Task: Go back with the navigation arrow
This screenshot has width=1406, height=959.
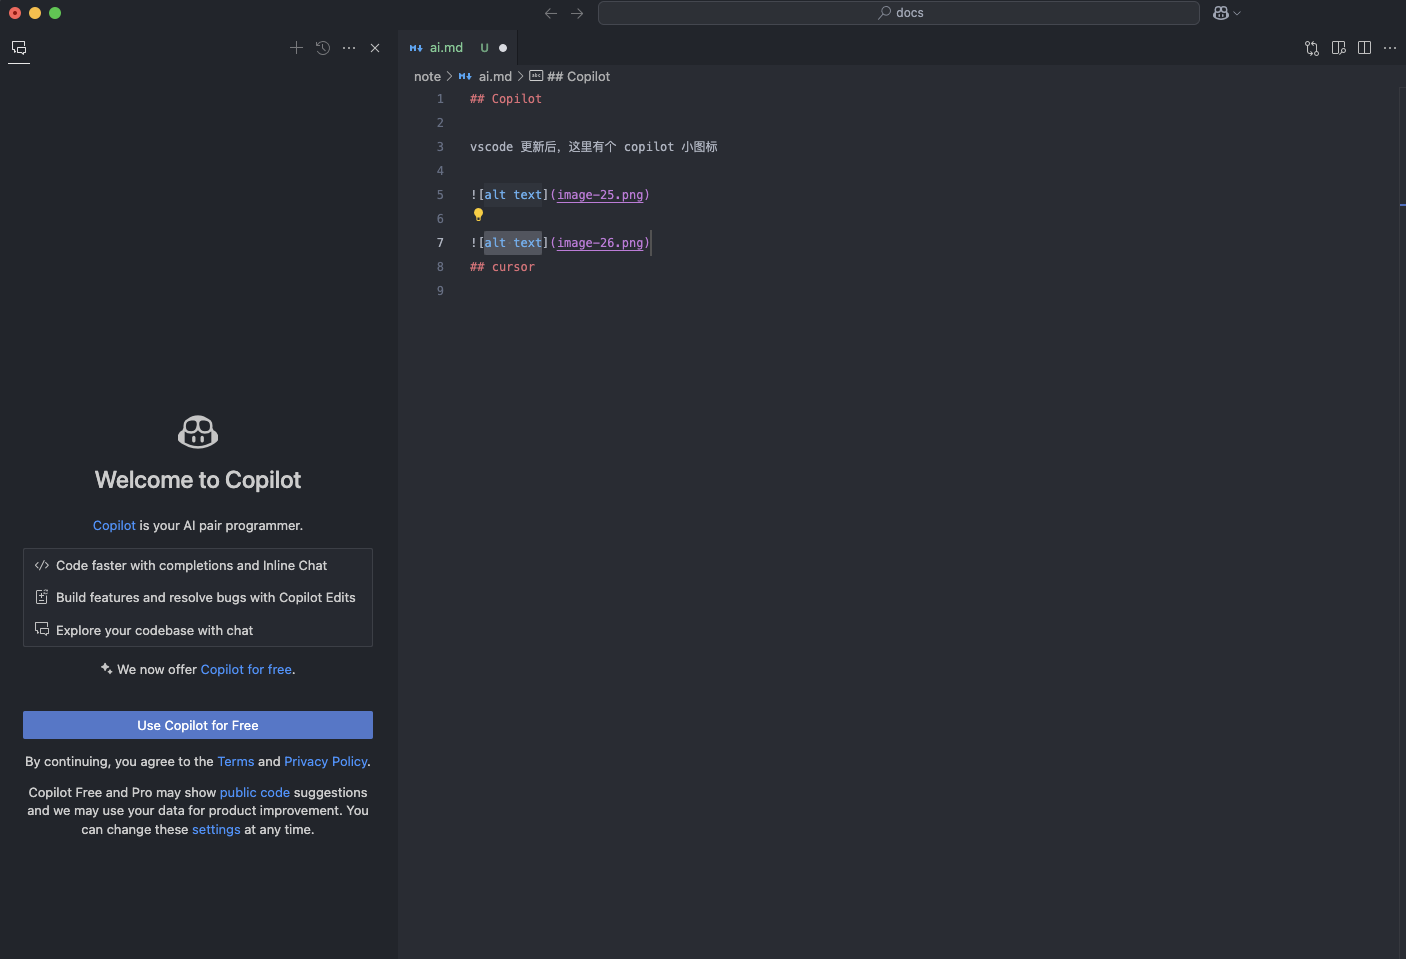Action: (x=551, y=13)
